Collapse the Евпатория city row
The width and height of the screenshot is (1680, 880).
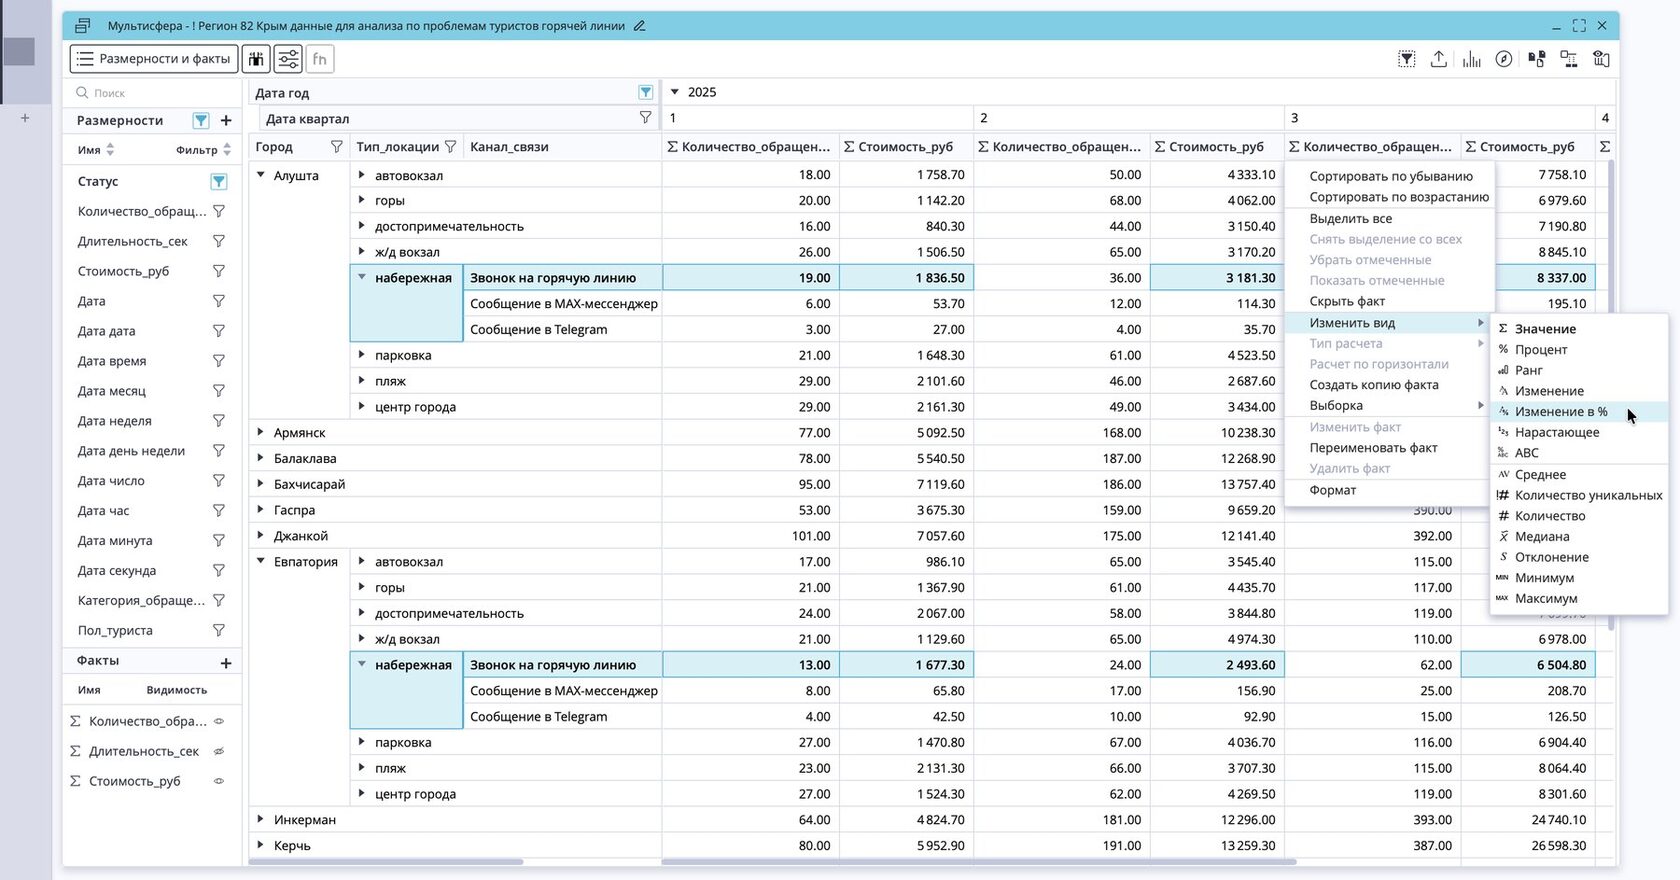[261, 562]
